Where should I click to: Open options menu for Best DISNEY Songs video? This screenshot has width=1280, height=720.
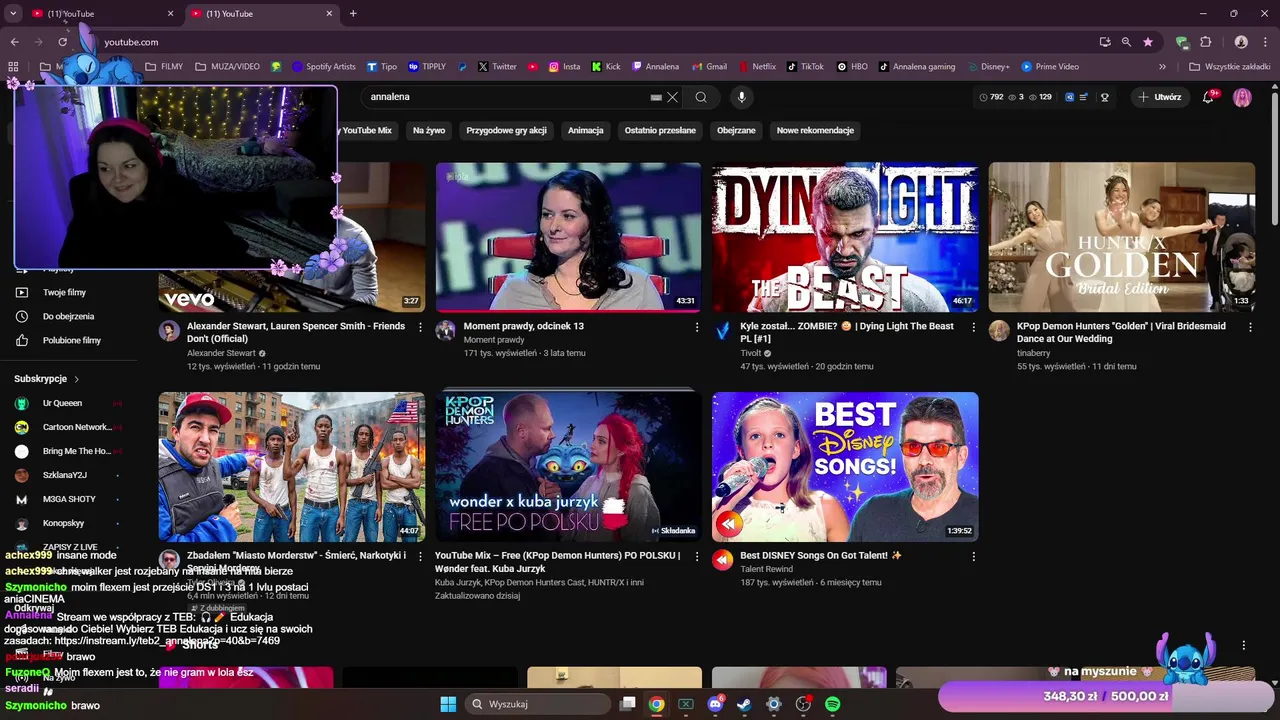(x=973, y=556)
